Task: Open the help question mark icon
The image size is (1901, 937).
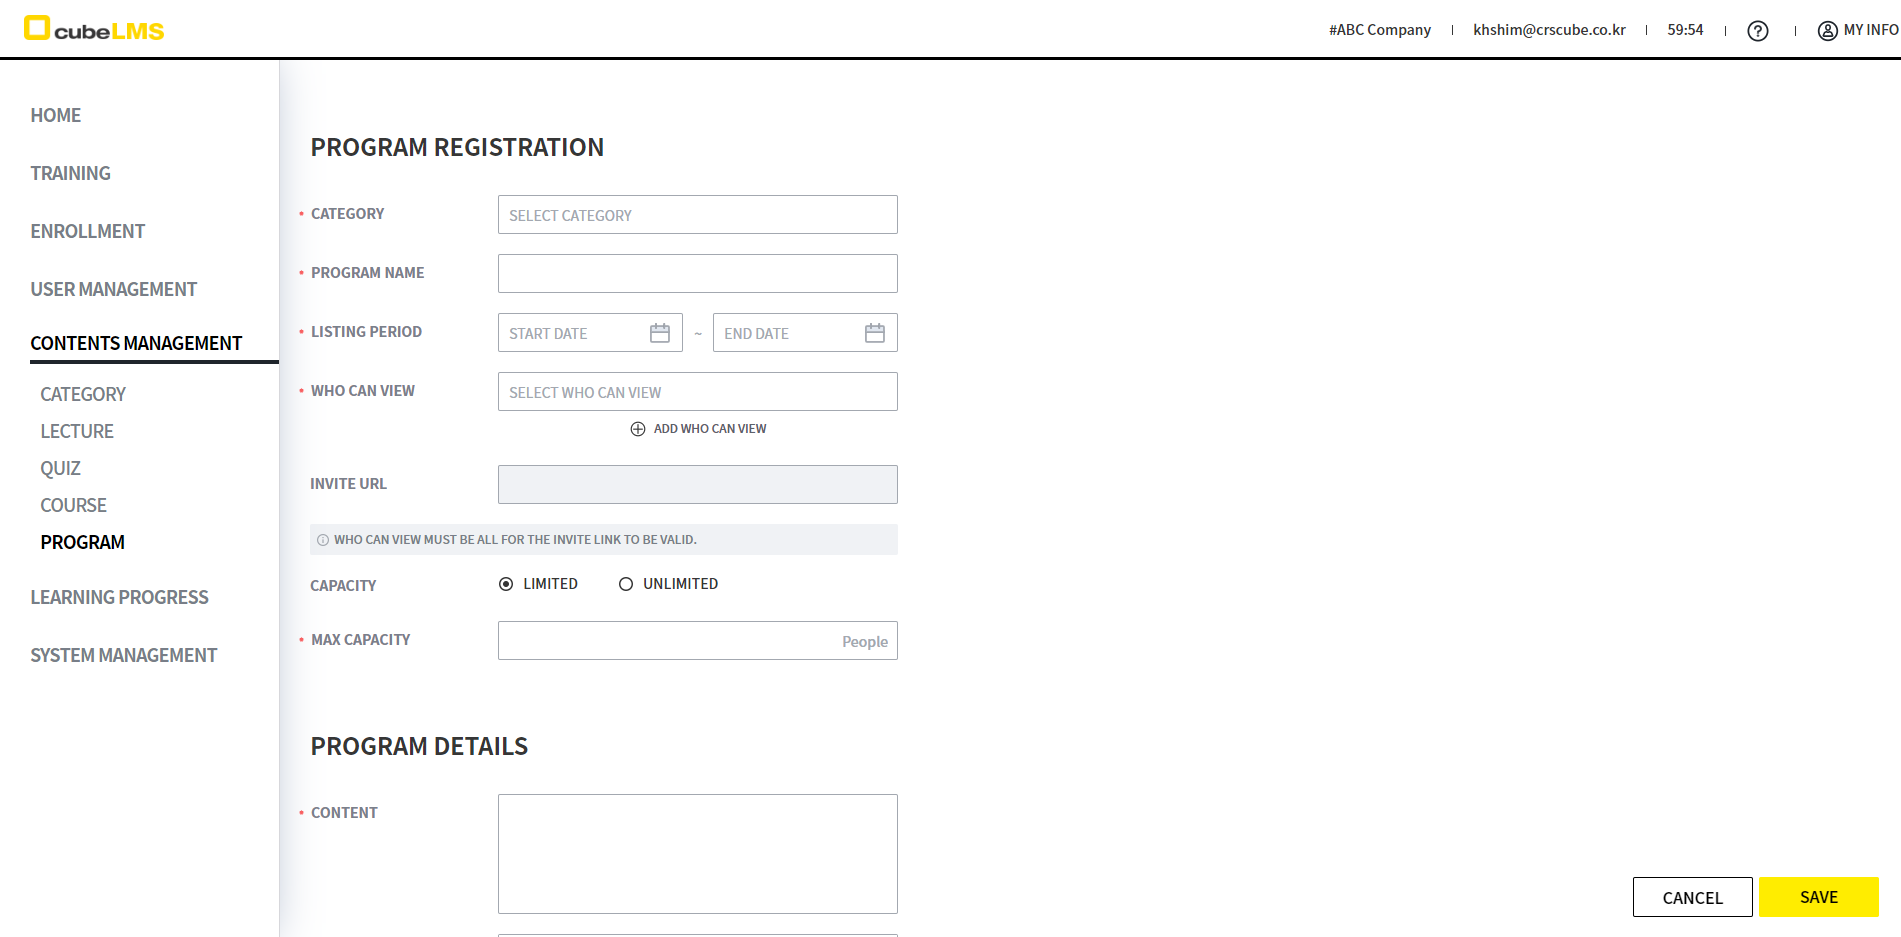Action: pos(1757,31)
